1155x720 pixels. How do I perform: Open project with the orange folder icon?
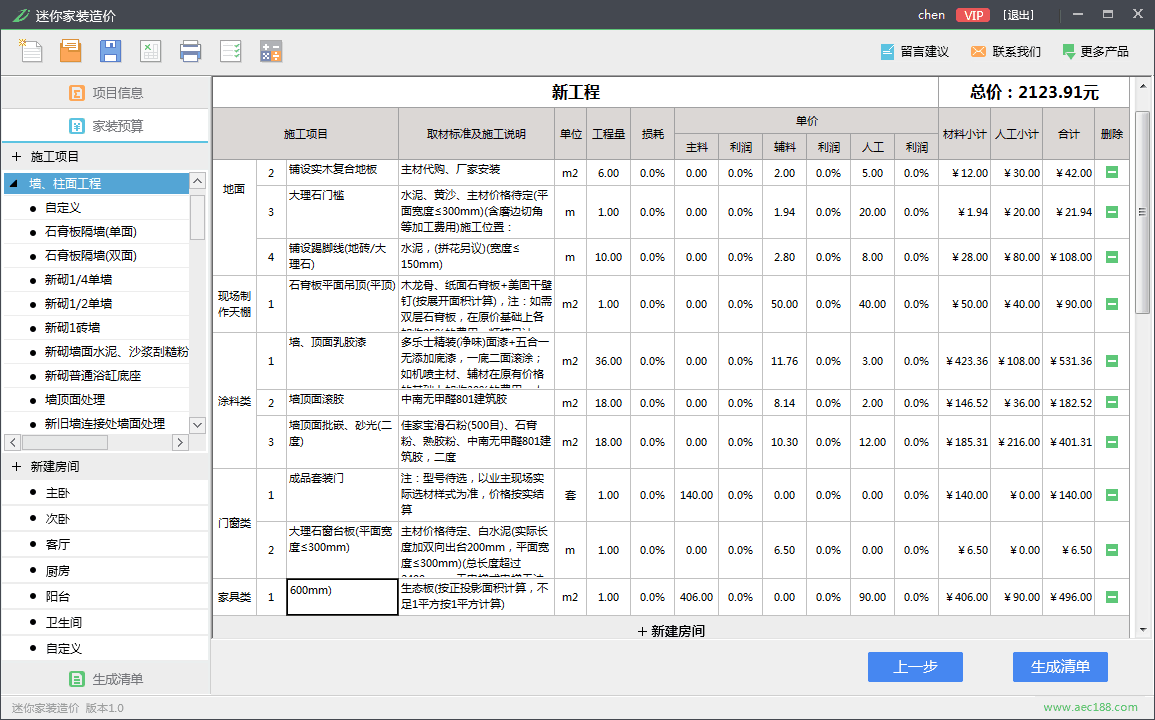71,51
